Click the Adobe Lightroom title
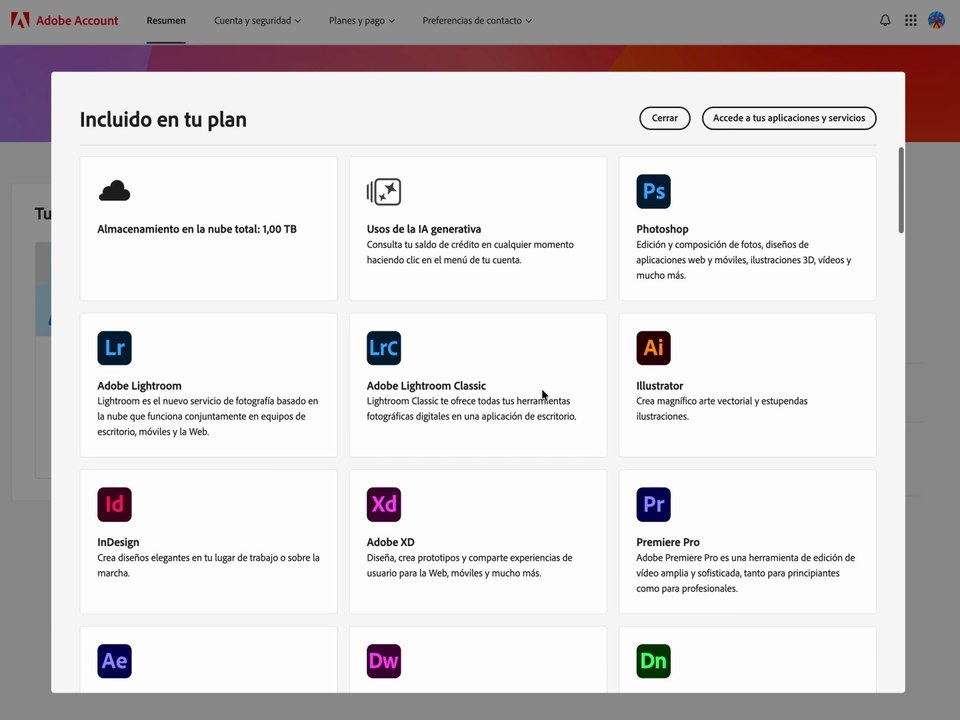960x720 pixels. (x=139, y=386)
